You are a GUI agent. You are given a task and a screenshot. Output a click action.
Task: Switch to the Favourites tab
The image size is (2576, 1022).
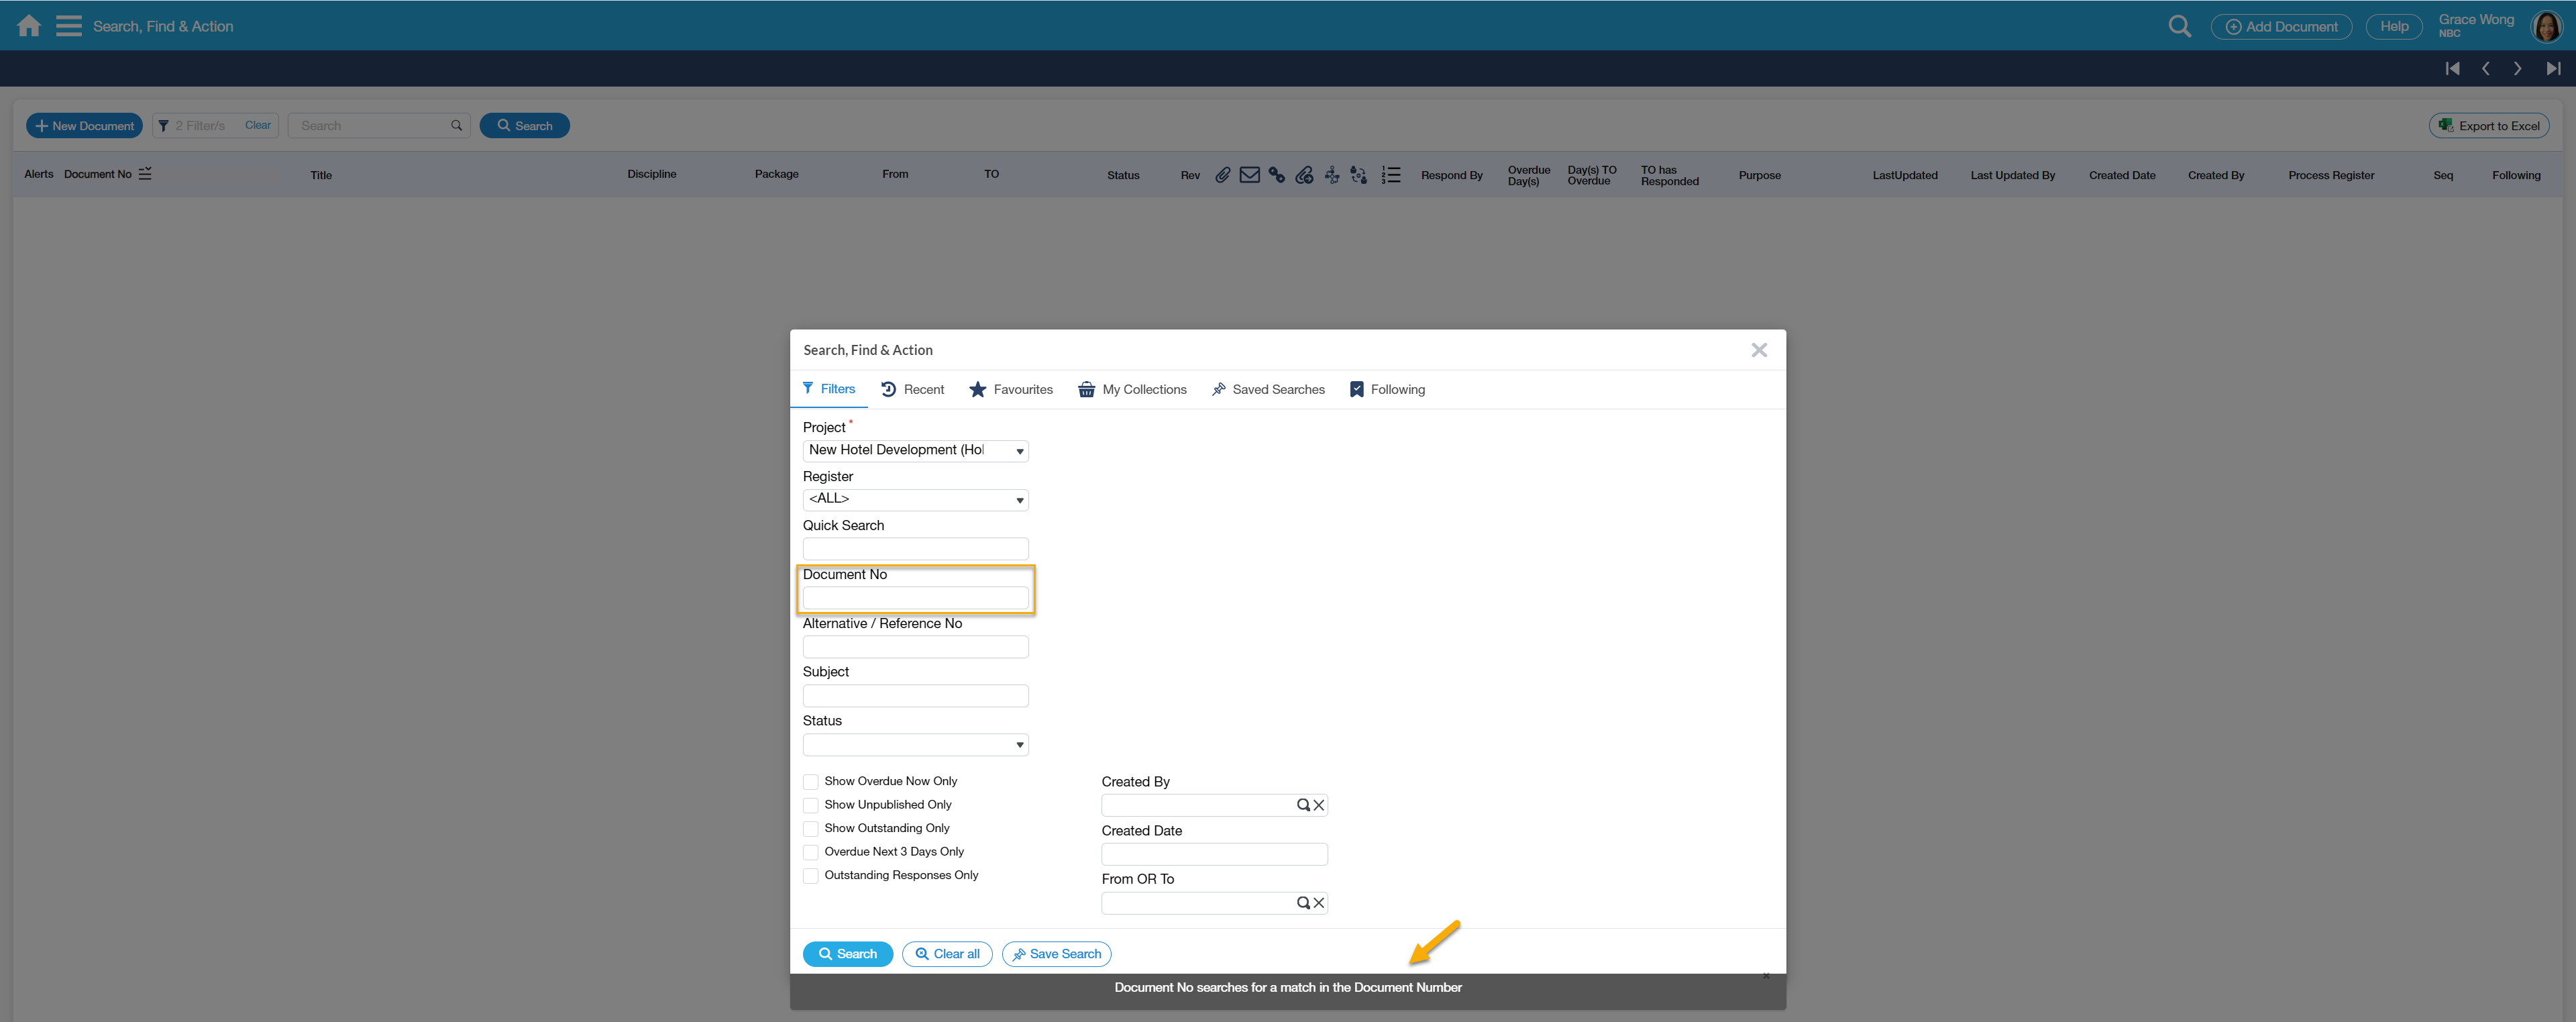[x=1011, y=390]
